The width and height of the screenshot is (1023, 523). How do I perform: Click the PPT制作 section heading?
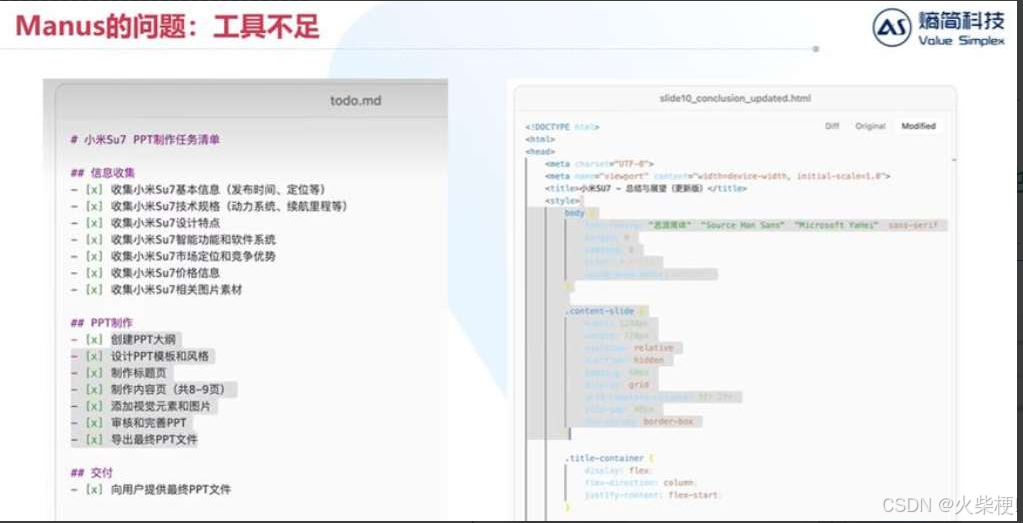point(102,323)
